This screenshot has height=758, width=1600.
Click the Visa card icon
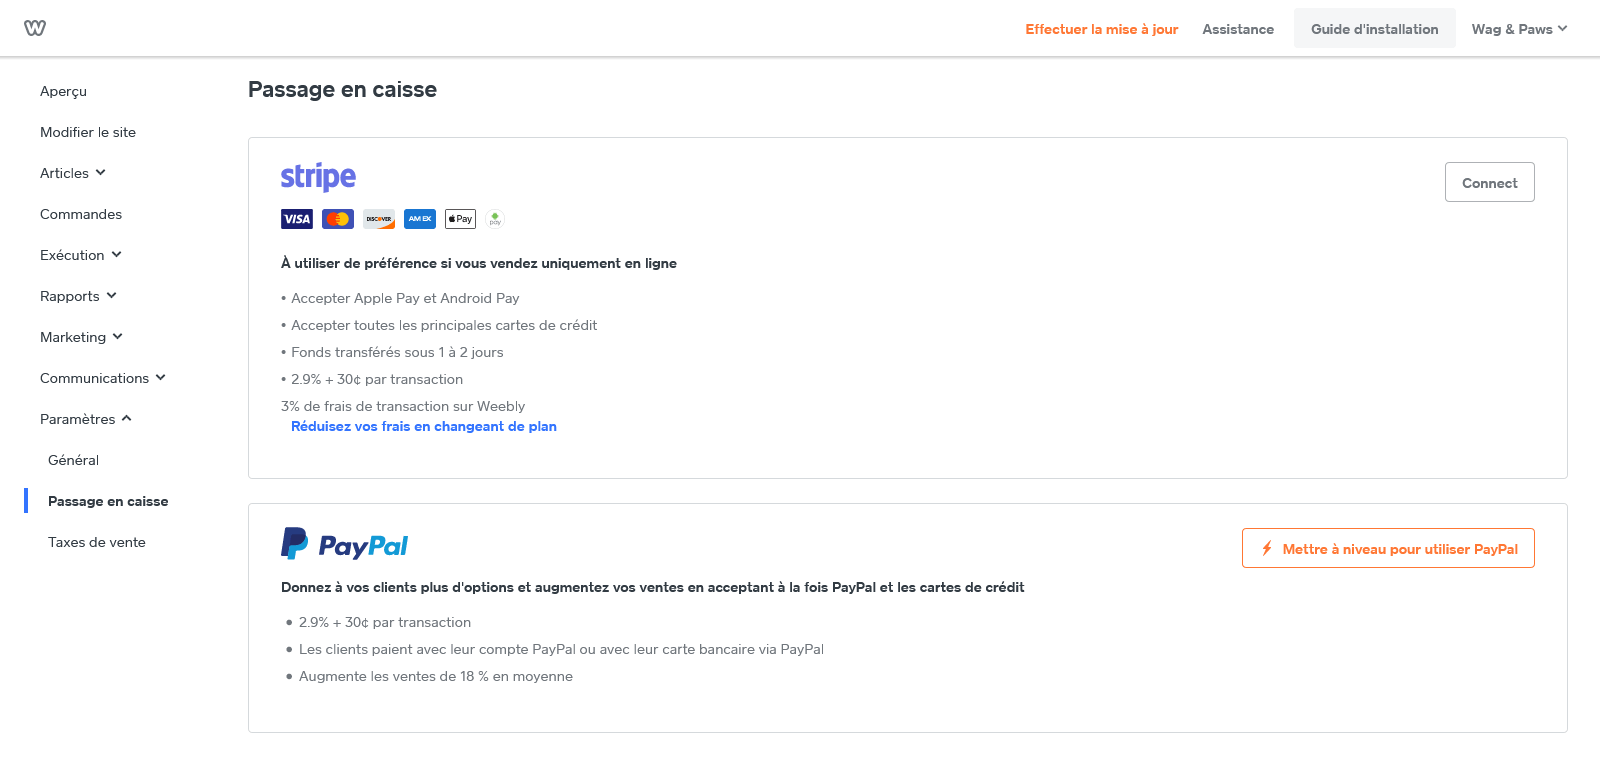[x=297, y=219]
